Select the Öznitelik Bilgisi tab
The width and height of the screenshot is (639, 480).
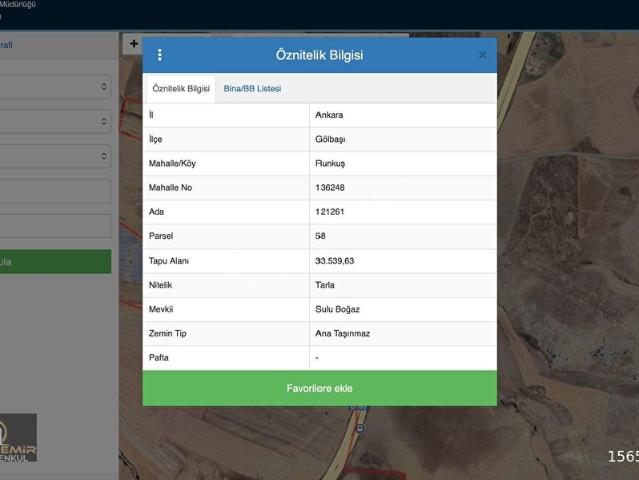[x=181, y=88]
